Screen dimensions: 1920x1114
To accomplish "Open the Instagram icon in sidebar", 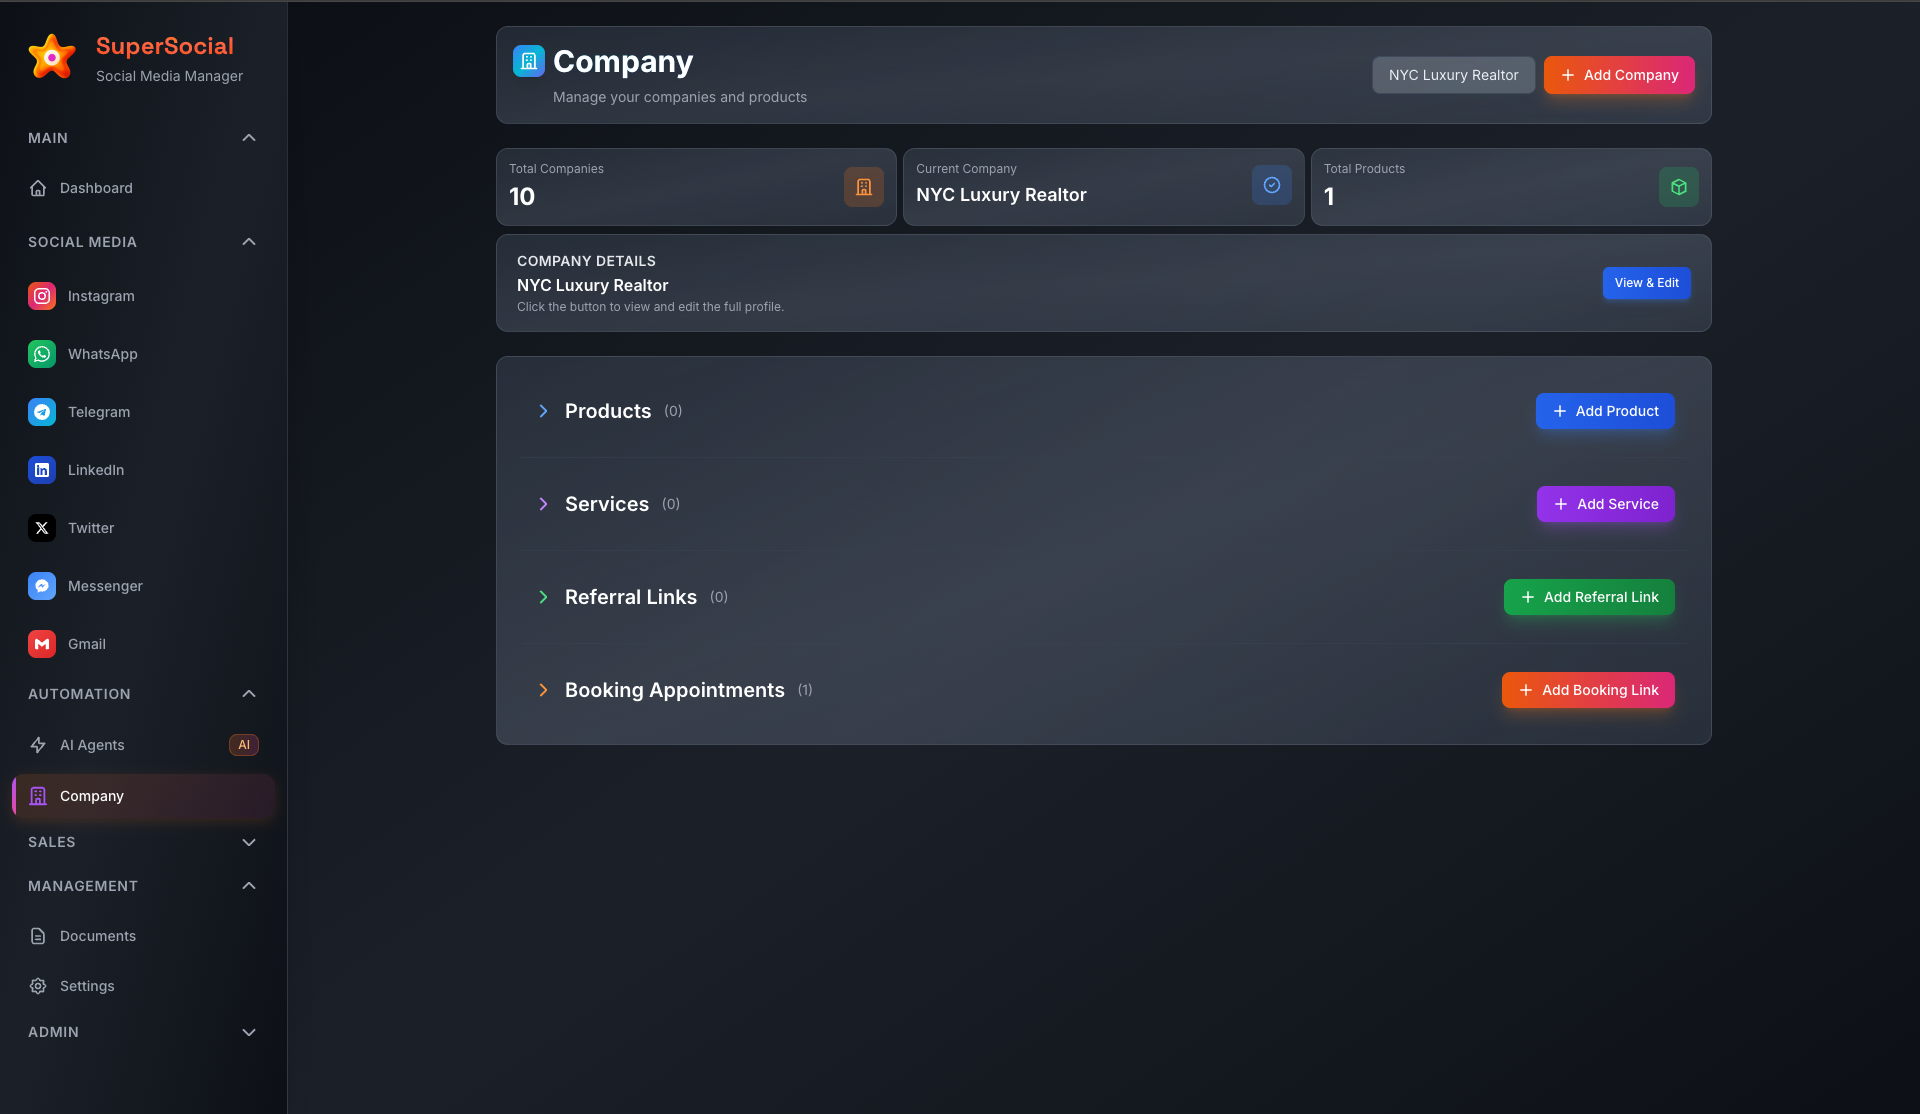I will coord(42,296).
